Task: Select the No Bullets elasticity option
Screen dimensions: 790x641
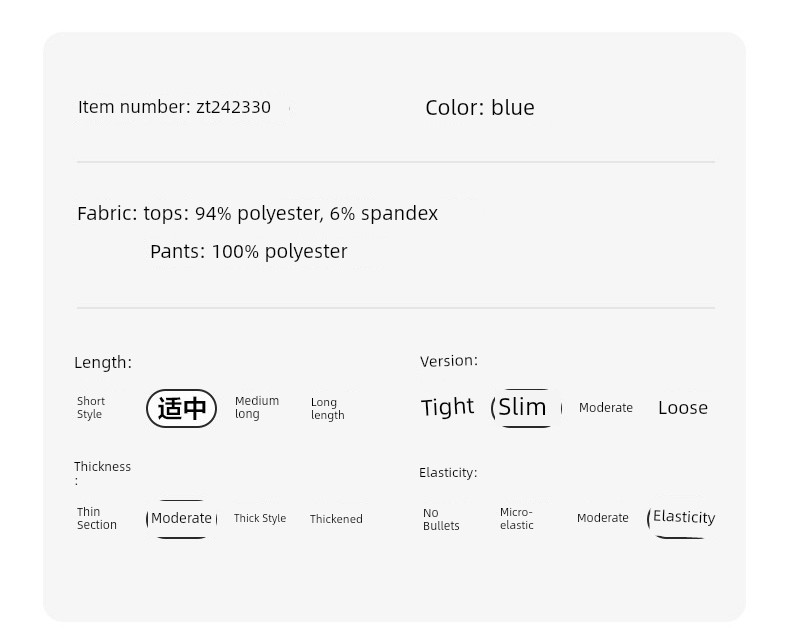Action: click(441, 520)
